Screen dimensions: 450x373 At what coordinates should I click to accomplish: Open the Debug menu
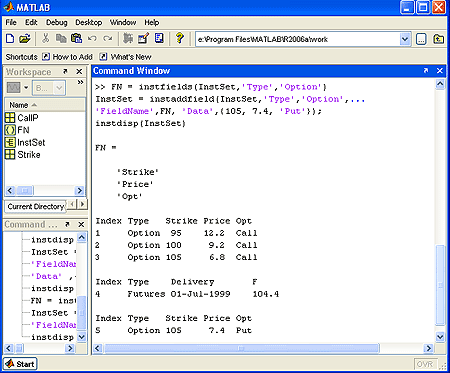click(56, 22)
